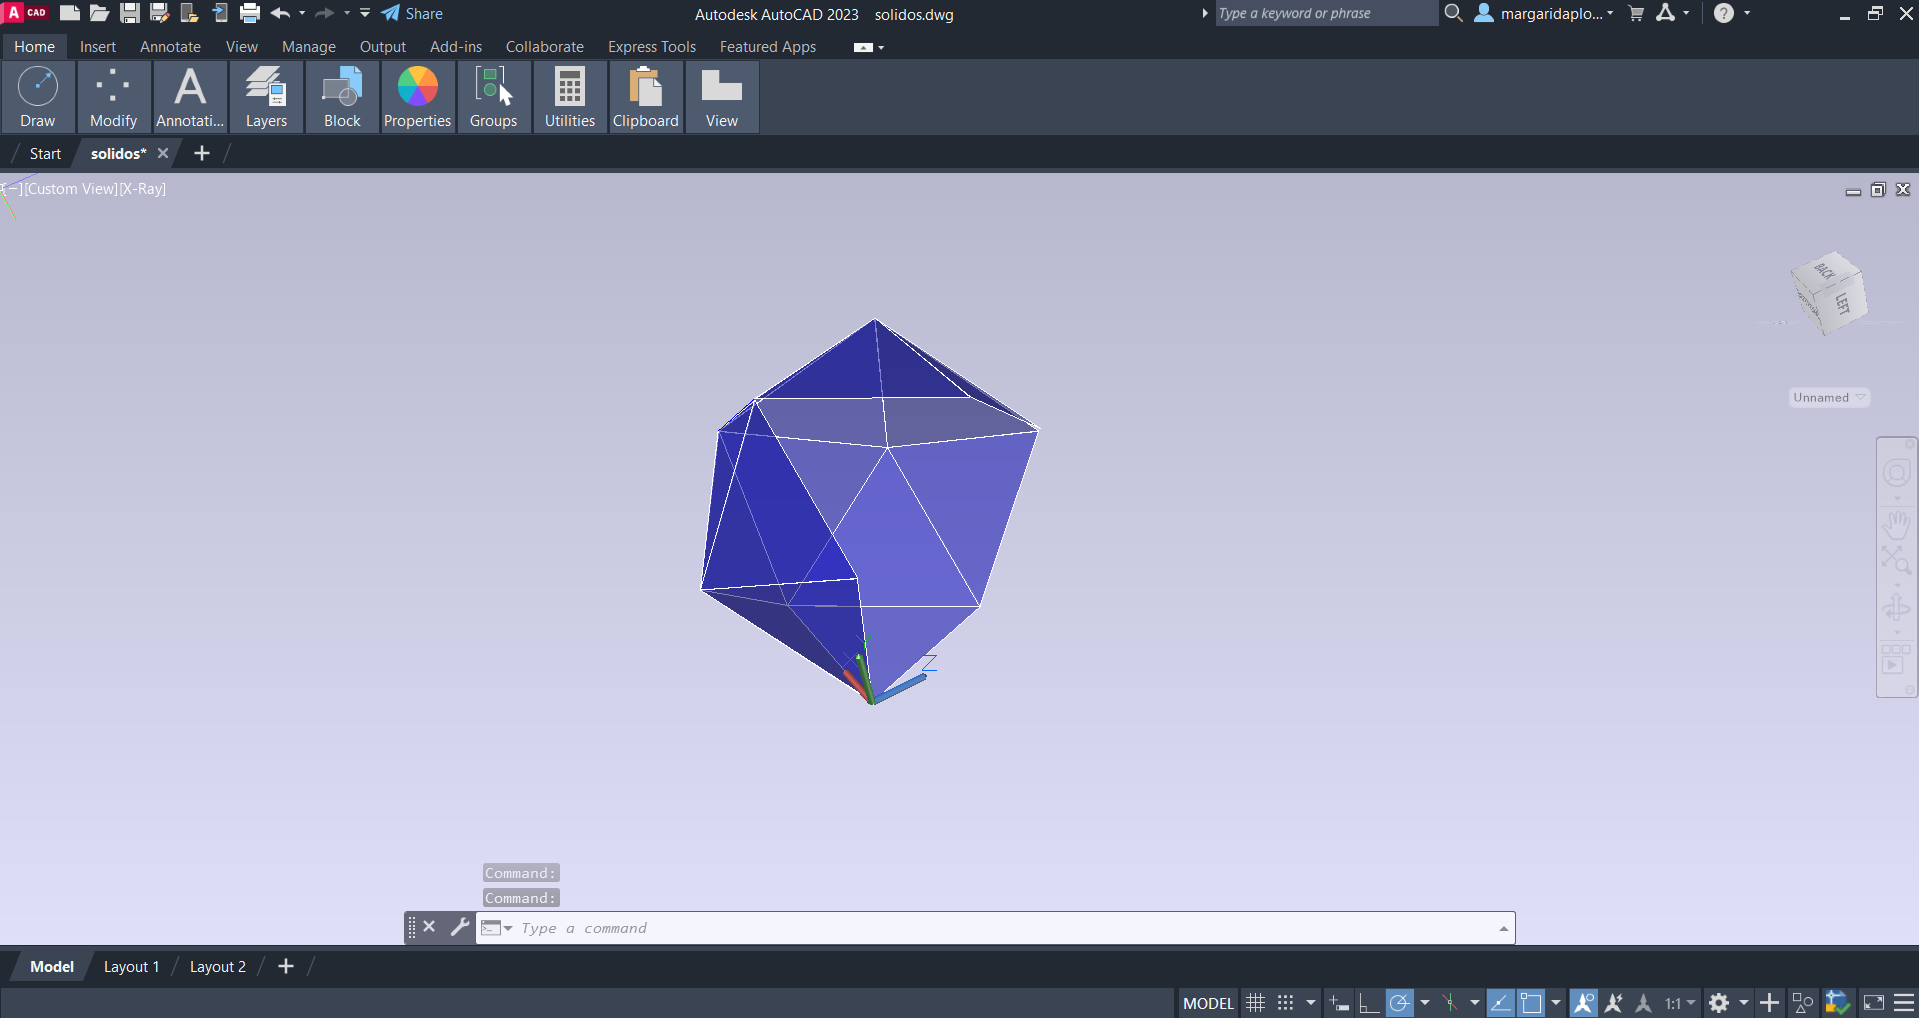Open the Modify tools panel
This screenshot has height=1018, width=1919.
[x=113, y=97]
